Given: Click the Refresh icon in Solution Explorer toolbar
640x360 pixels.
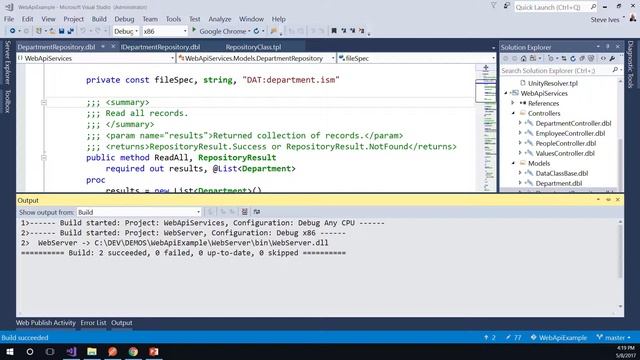Looking at the screenshot, I should point(573,58).
